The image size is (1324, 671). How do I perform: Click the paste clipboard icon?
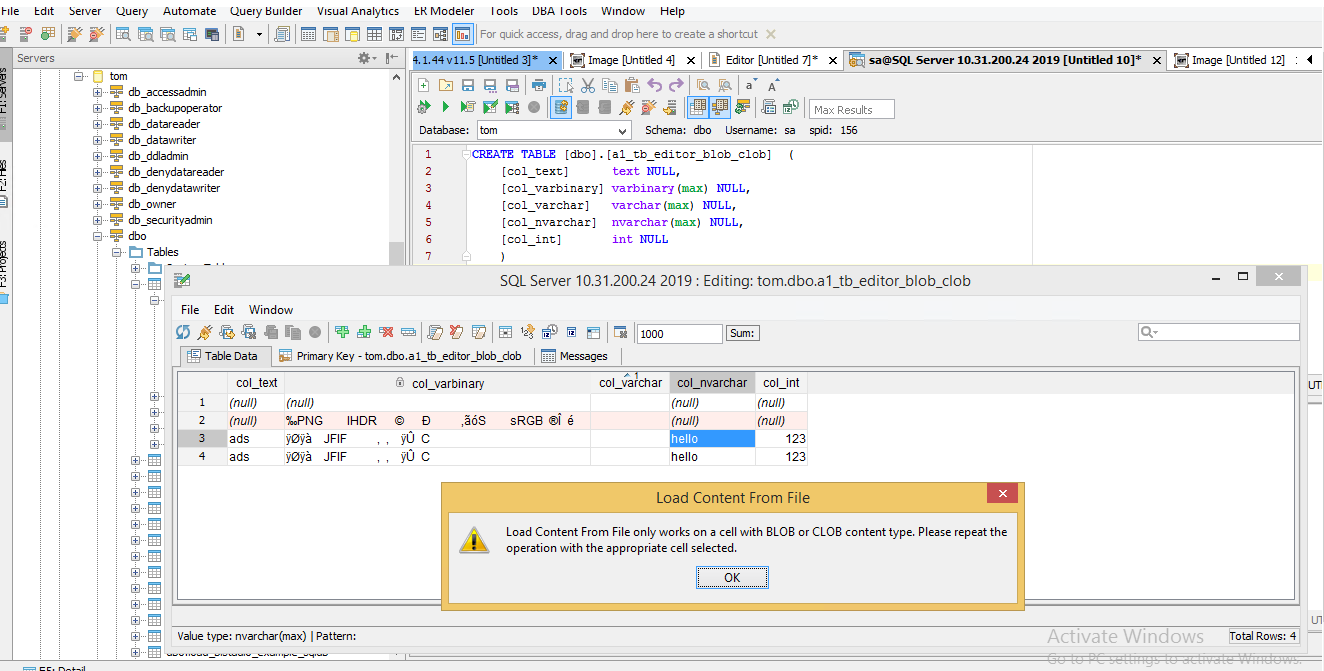coord(632,85)
